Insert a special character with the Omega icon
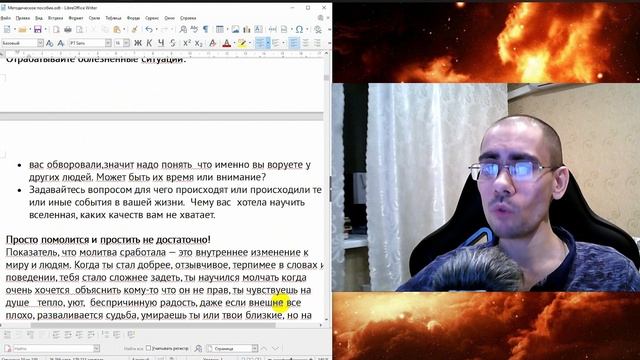The image size is (640, 360). (x=300, y=29)
